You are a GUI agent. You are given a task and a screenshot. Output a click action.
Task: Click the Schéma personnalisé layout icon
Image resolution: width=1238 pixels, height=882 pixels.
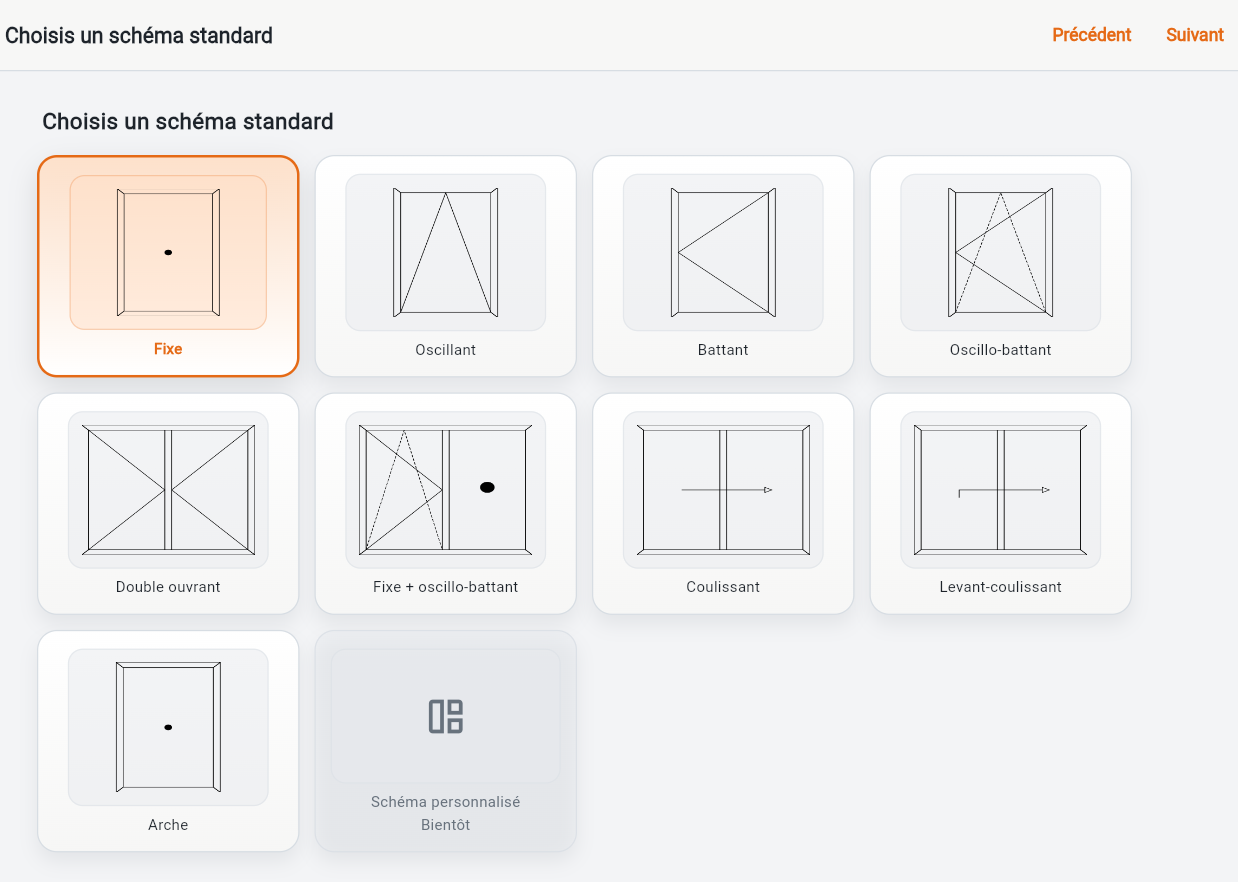point(446,716)
